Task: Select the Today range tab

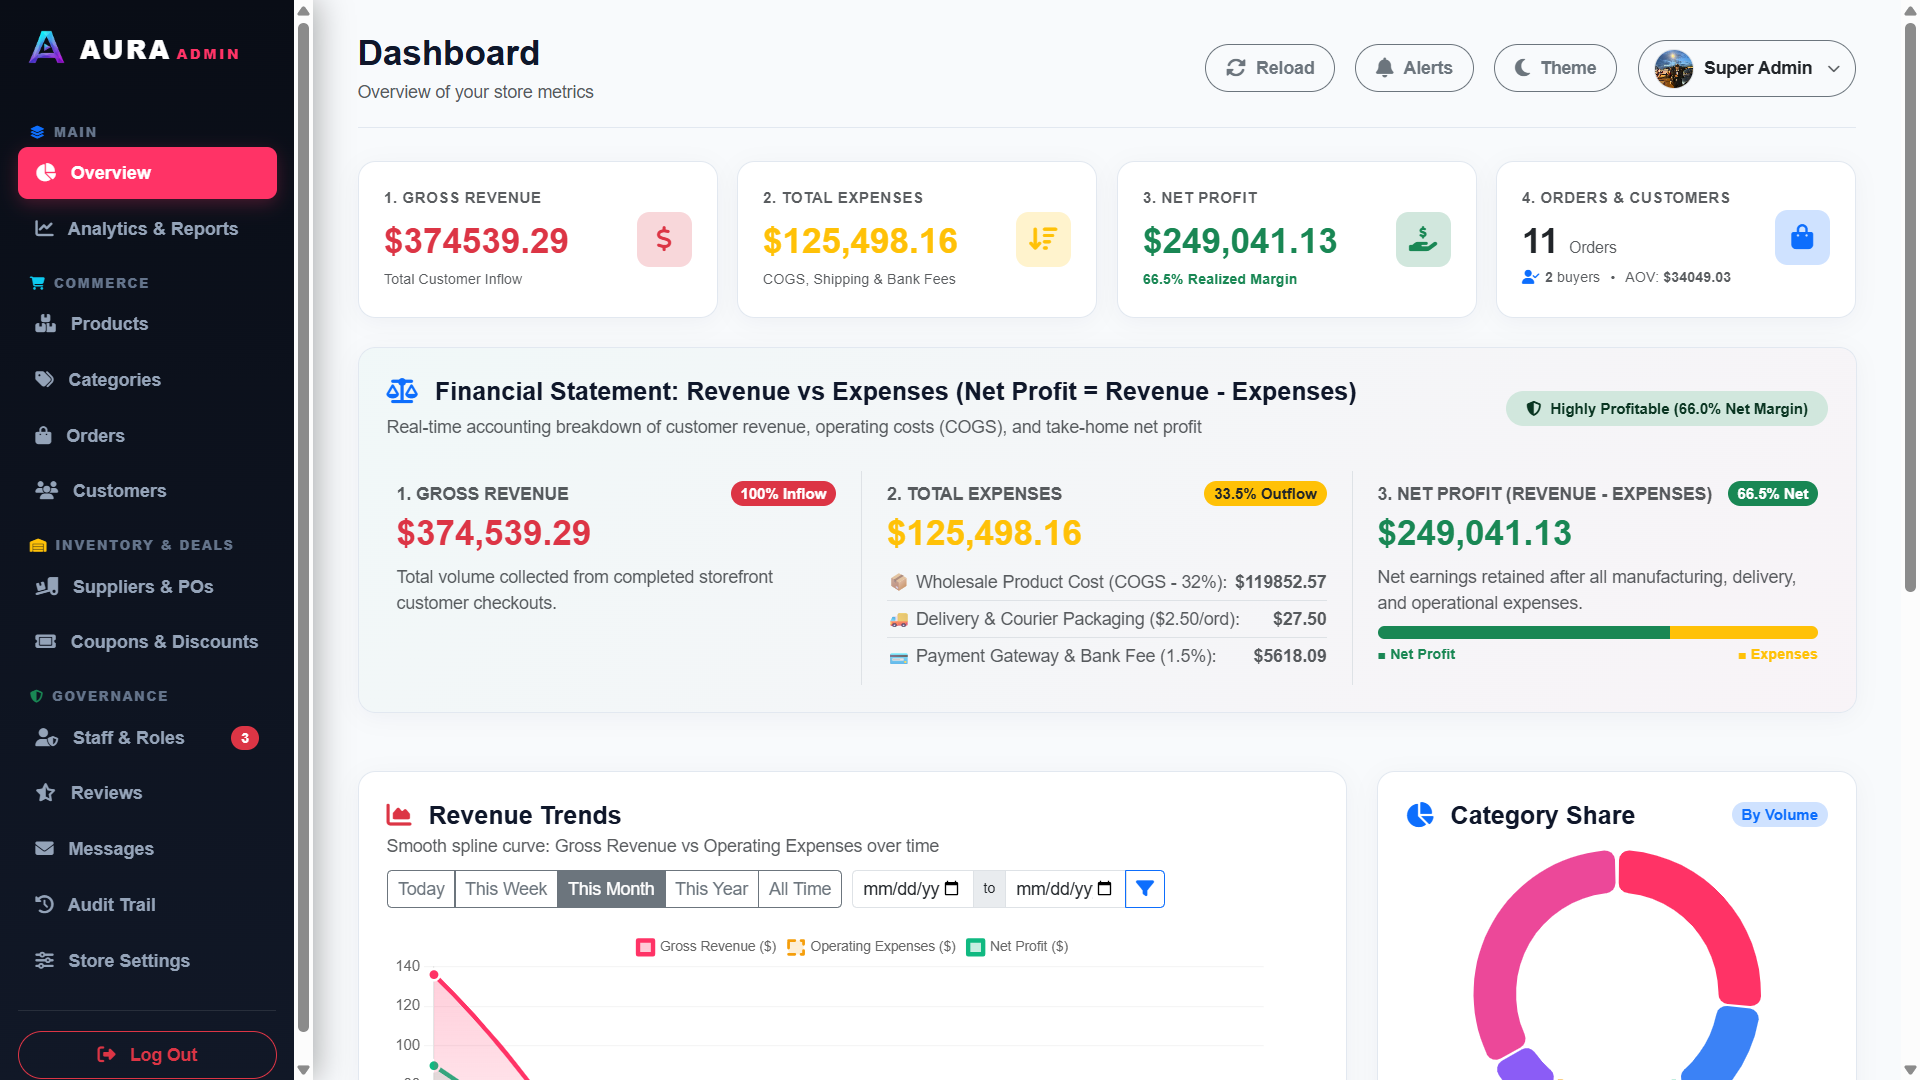Action: click(421, 889)
